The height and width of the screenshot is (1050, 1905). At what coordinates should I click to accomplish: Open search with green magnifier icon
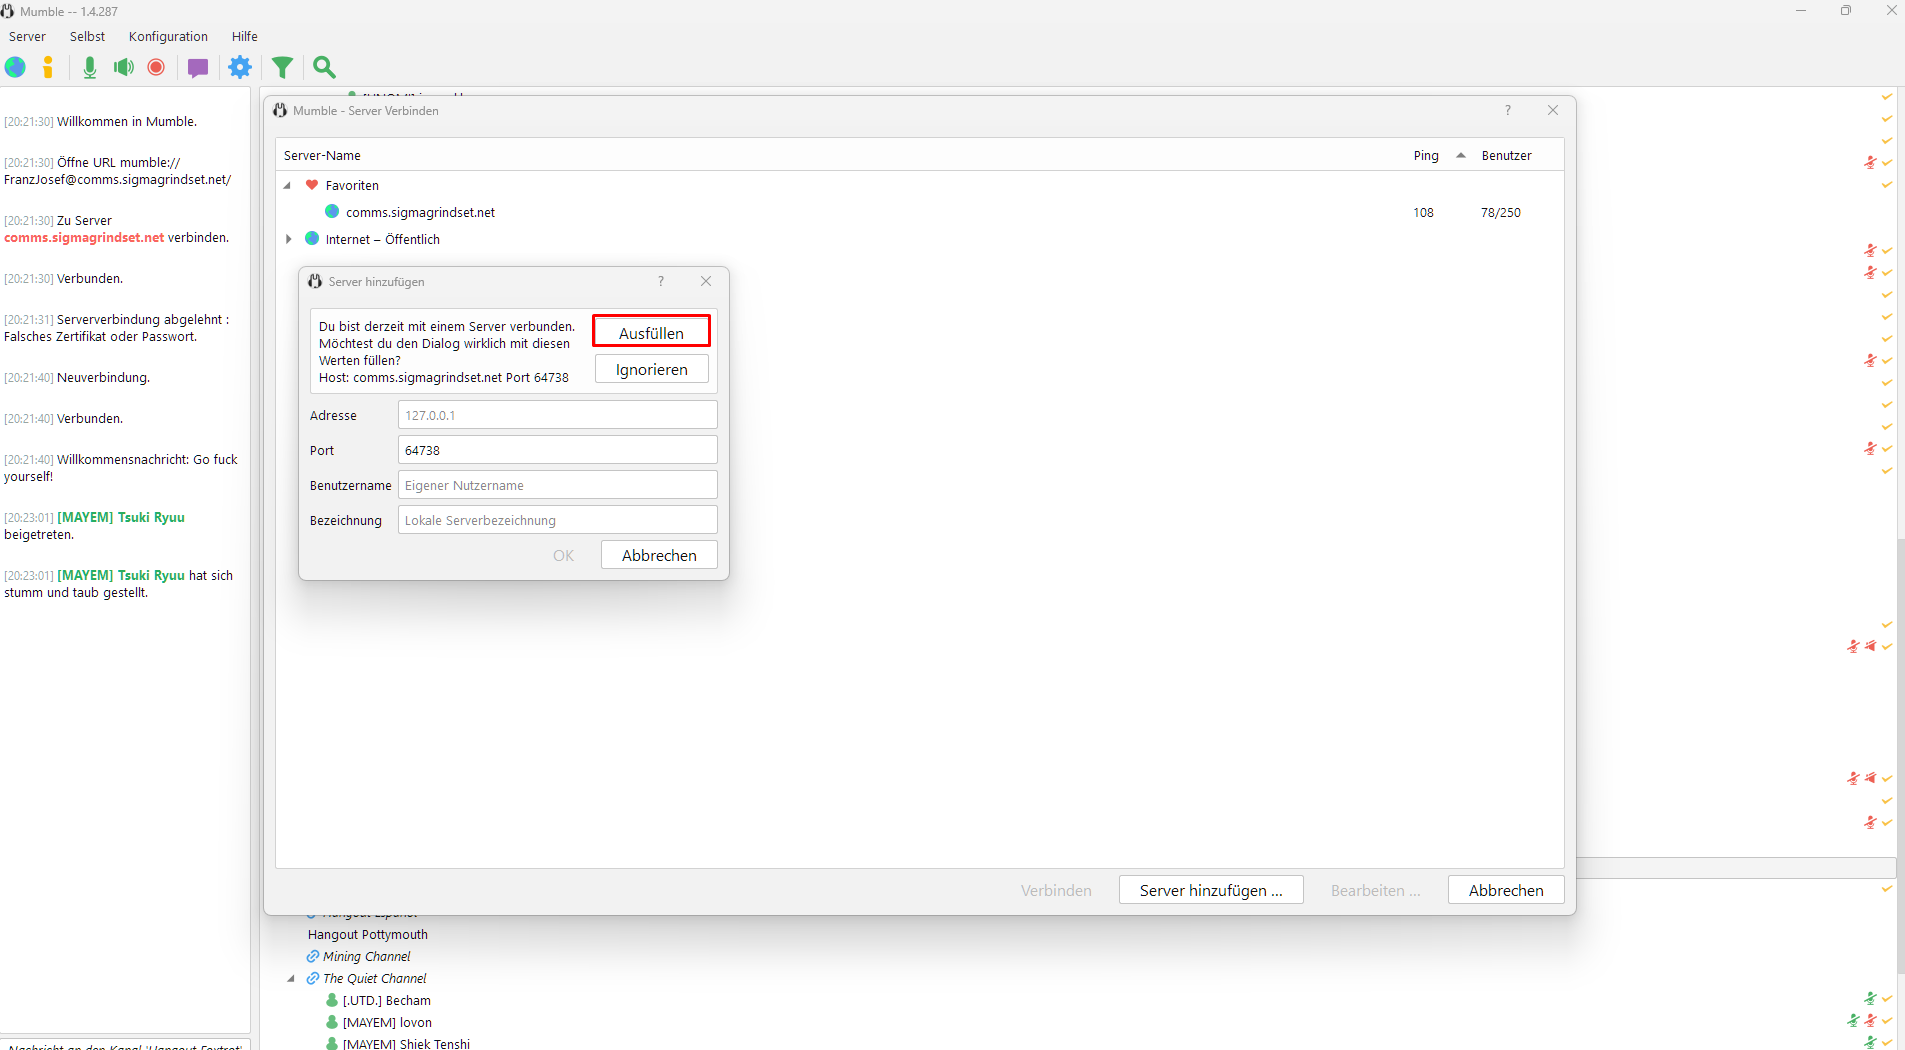(x=324, y=67)
